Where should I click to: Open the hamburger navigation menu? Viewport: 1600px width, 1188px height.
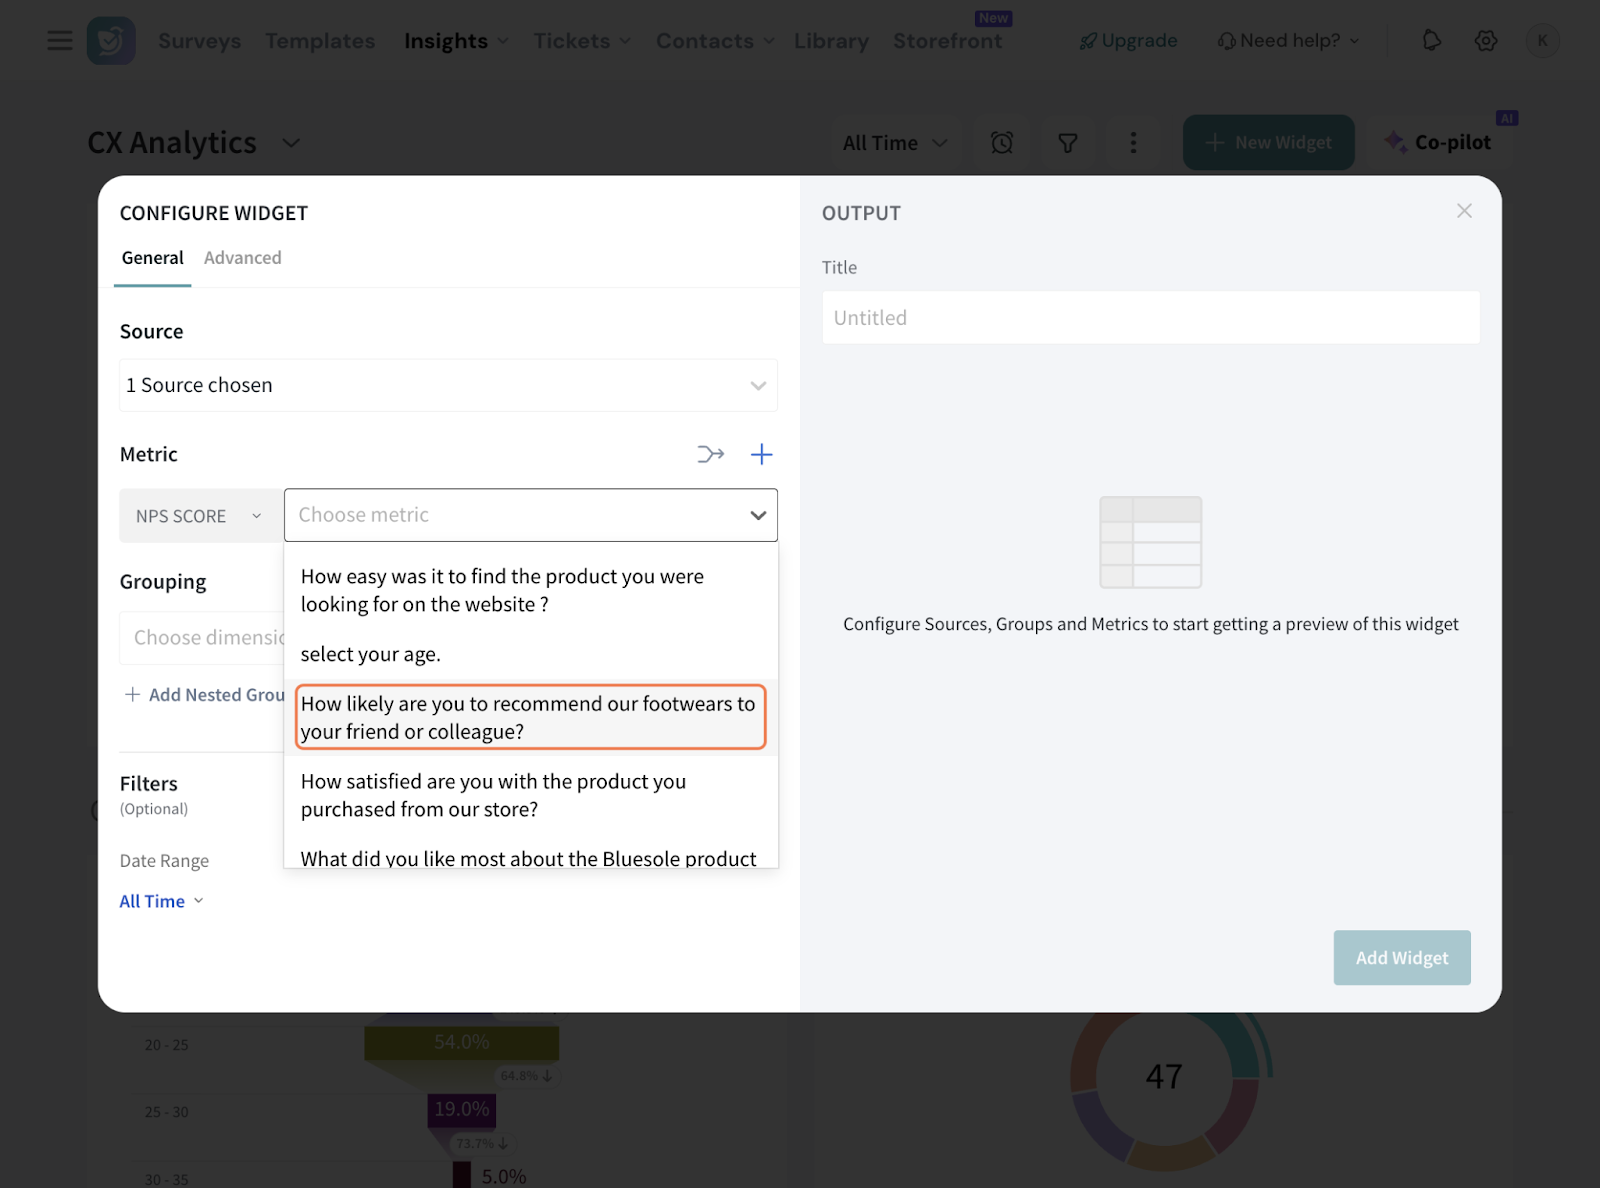(60, 41)
